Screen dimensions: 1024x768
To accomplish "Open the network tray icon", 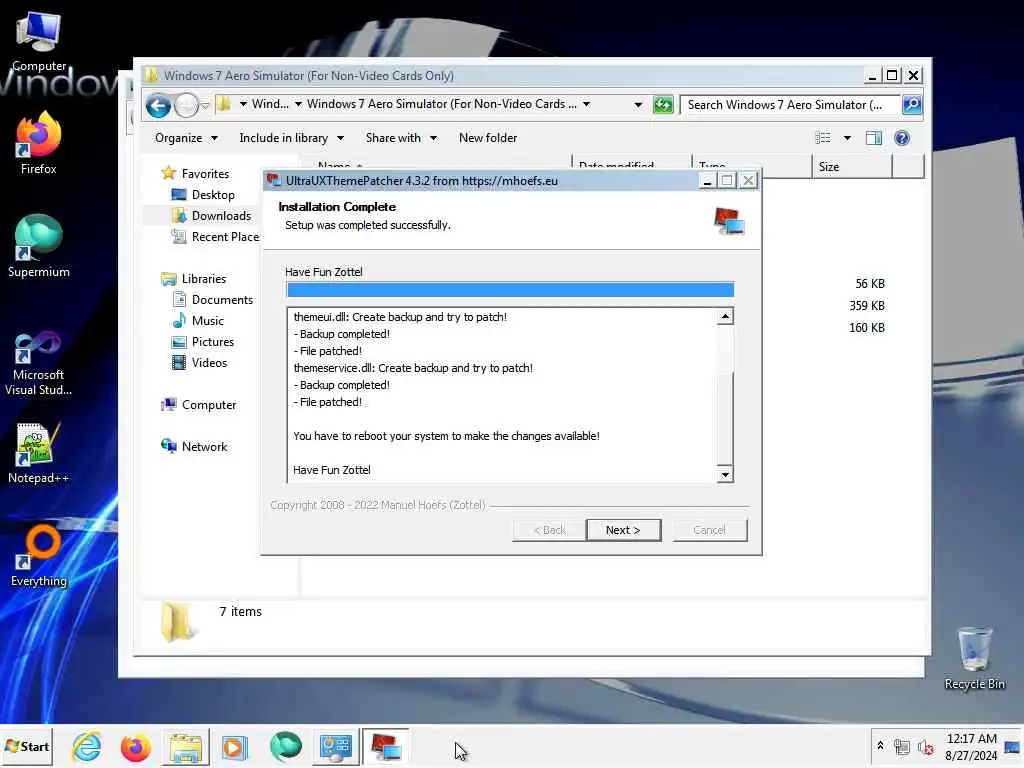I will click(902, 746).
